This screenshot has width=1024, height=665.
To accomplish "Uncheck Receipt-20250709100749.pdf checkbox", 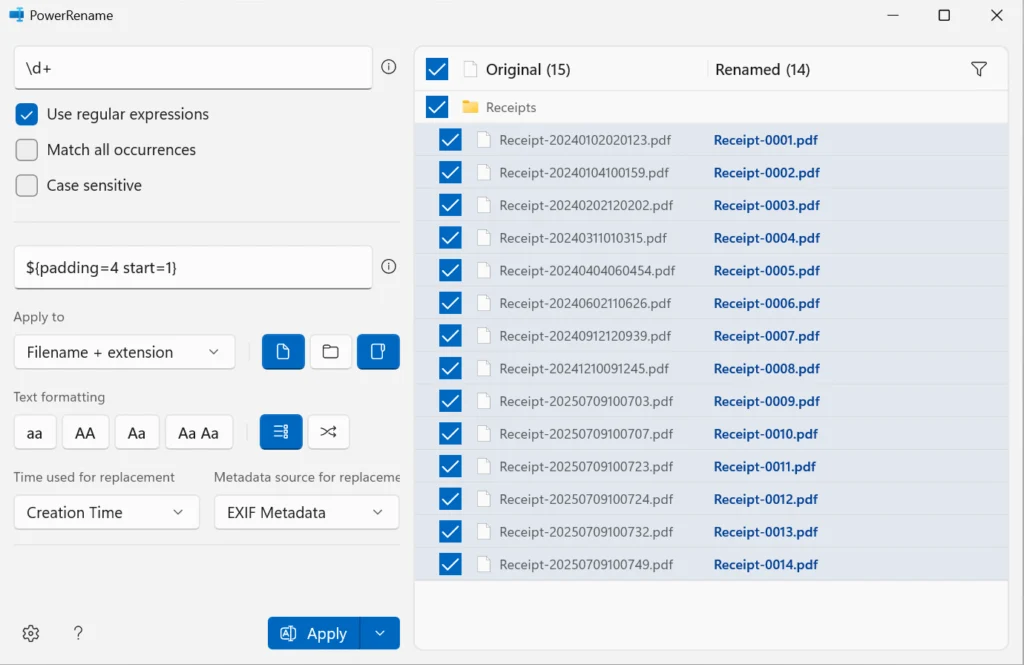I will [450, 564].
